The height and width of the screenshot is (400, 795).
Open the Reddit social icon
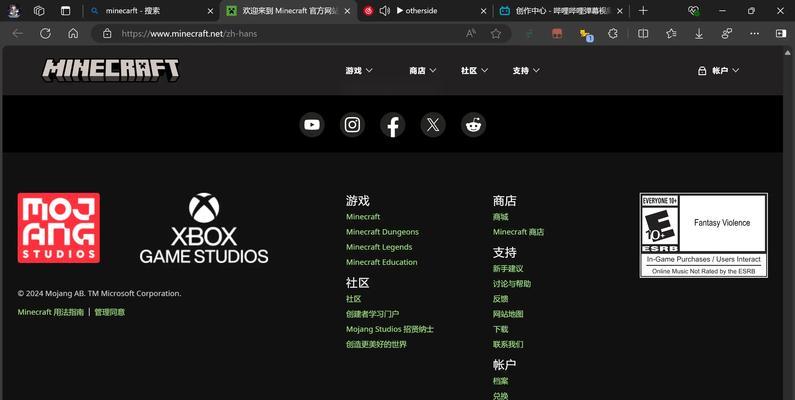pos(474,125)
